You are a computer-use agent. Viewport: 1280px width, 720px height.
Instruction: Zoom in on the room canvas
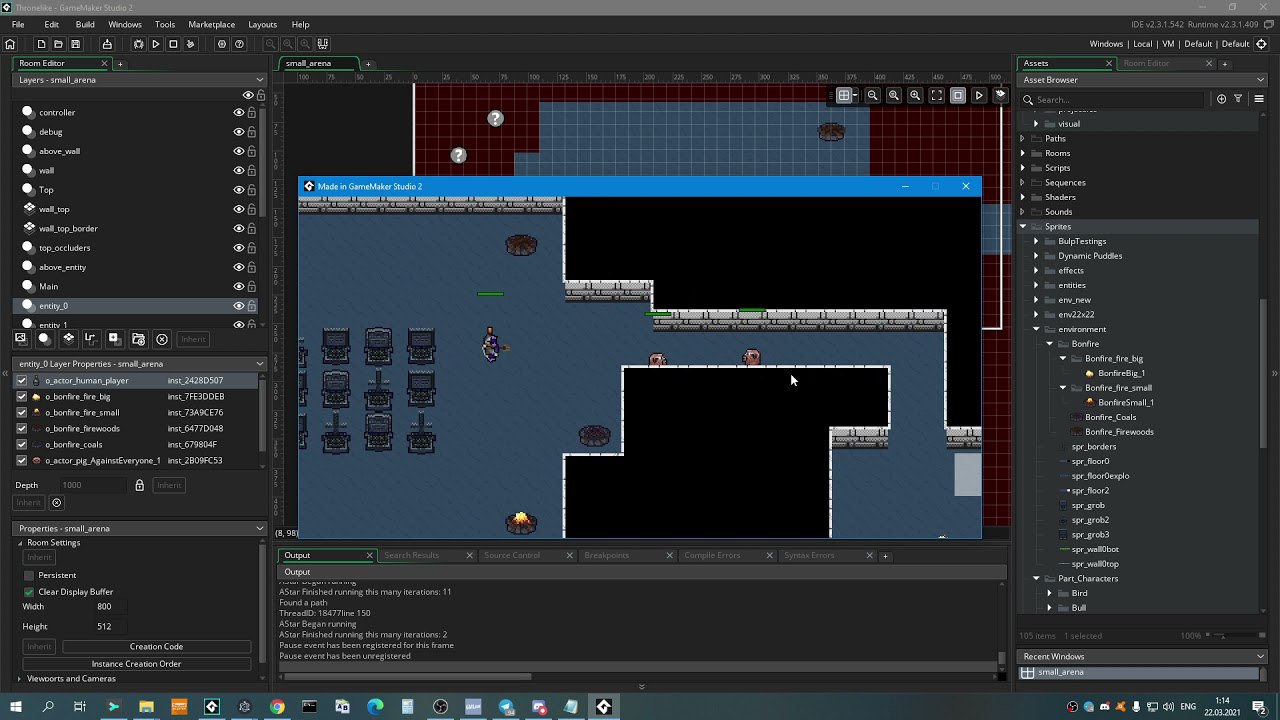click(915, 95)
